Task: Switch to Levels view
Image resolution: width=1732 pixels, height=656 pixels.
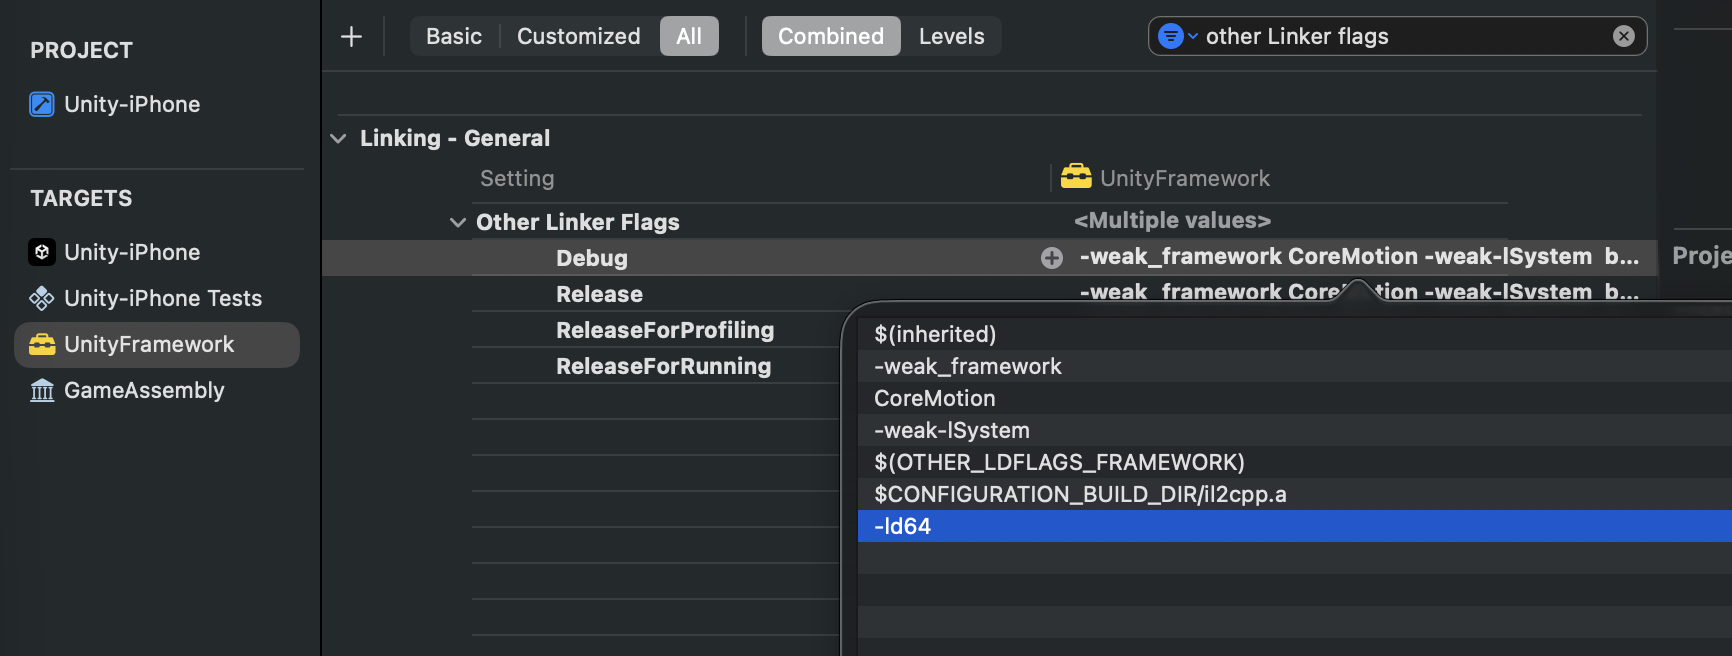Action: point(951,36)
